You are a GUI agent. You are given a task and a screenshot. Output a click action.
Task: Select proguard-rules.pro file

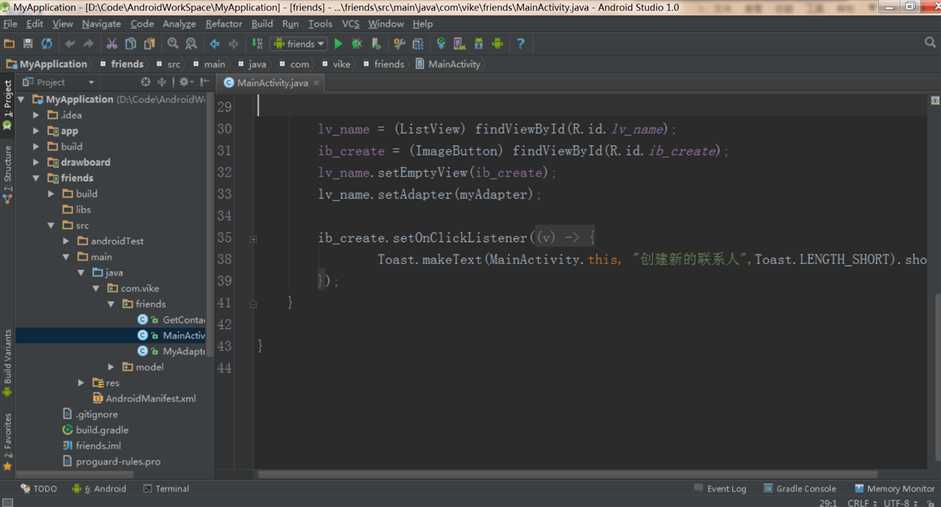112,461
